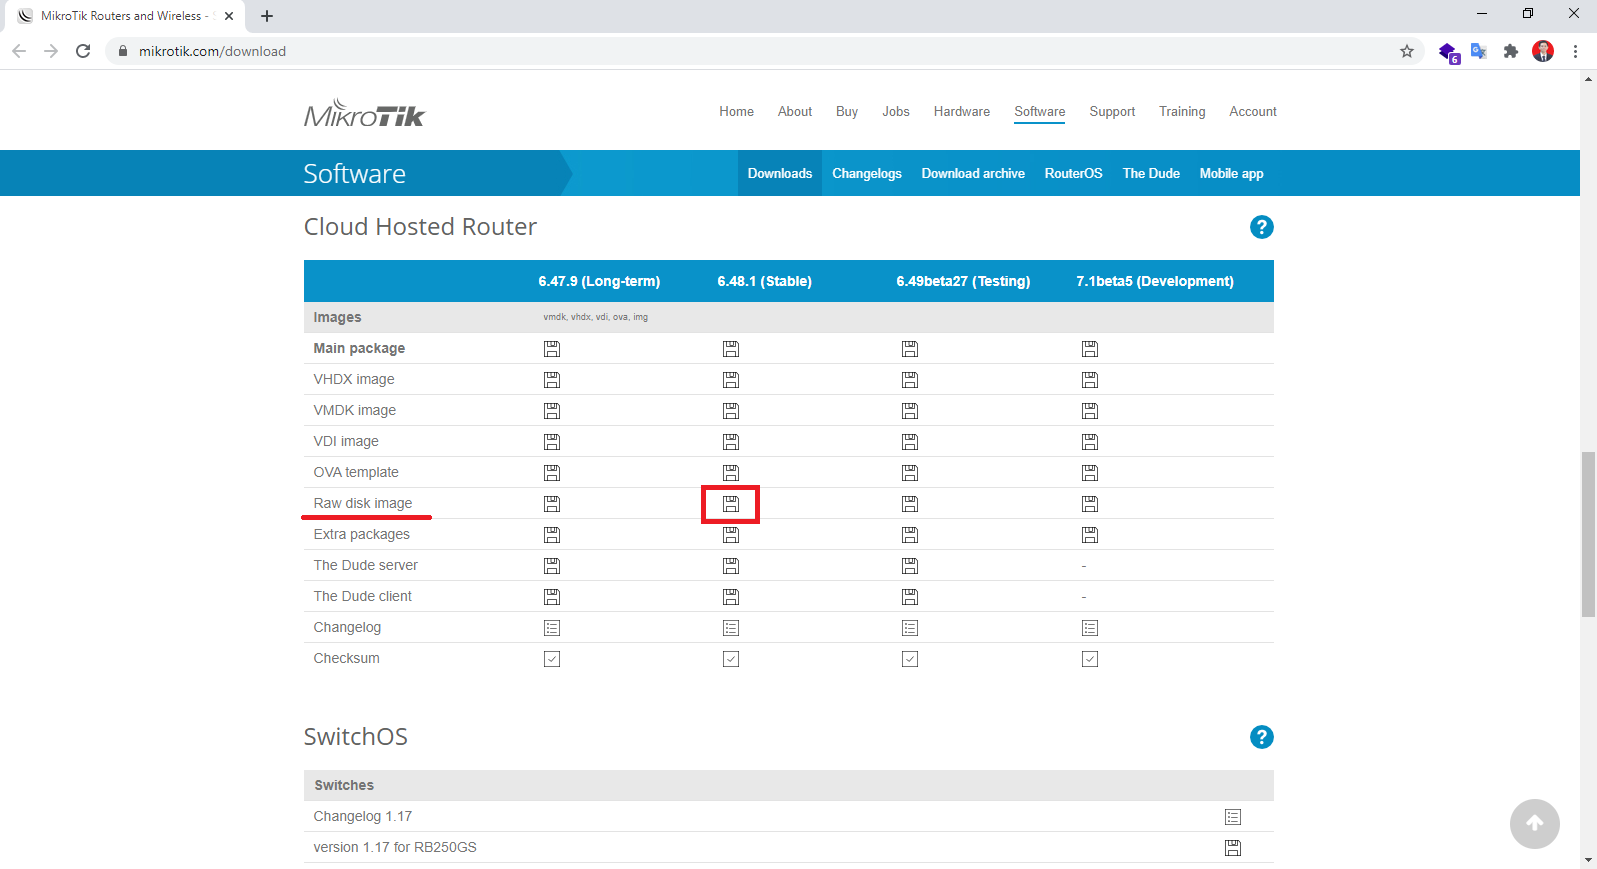
Task: Open the Jobs page
Action: 896,111
